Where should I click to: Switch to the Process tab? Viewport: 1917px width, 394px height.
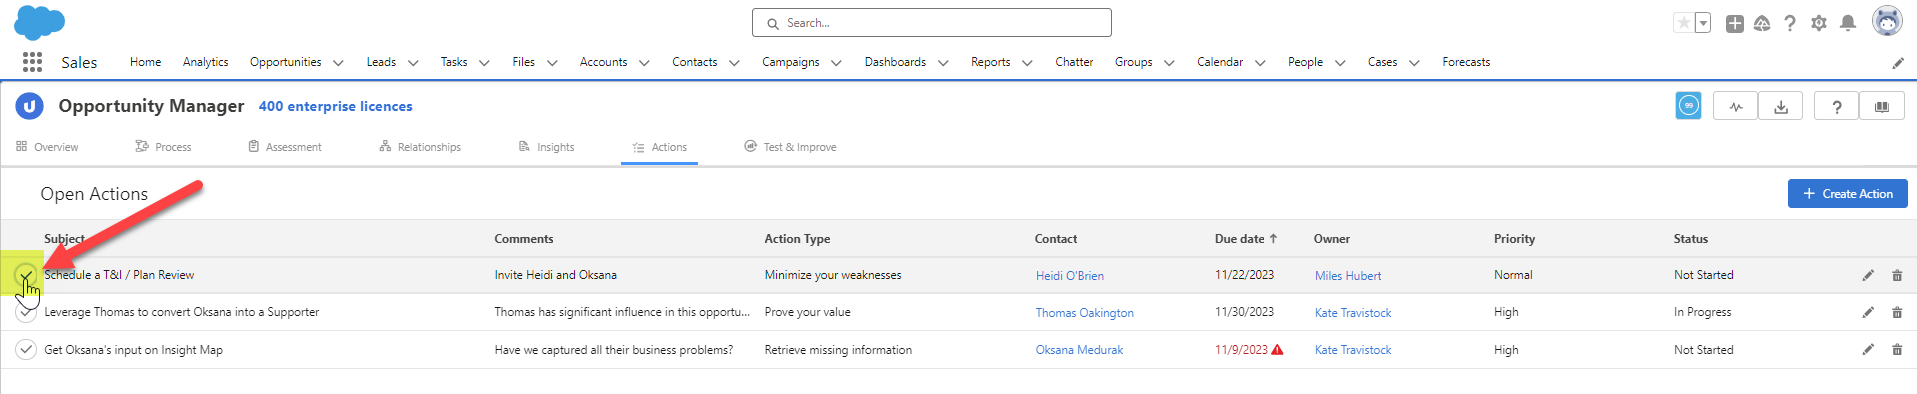pos(163,147)
